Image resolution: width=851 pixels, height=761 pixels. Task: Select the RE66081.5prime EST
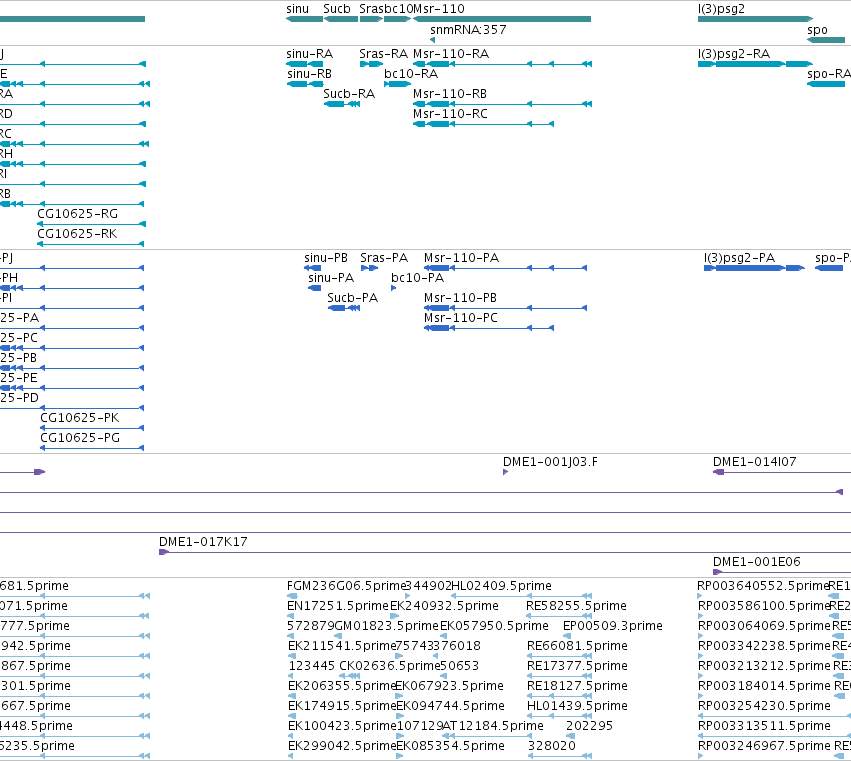tap(559, 657)
